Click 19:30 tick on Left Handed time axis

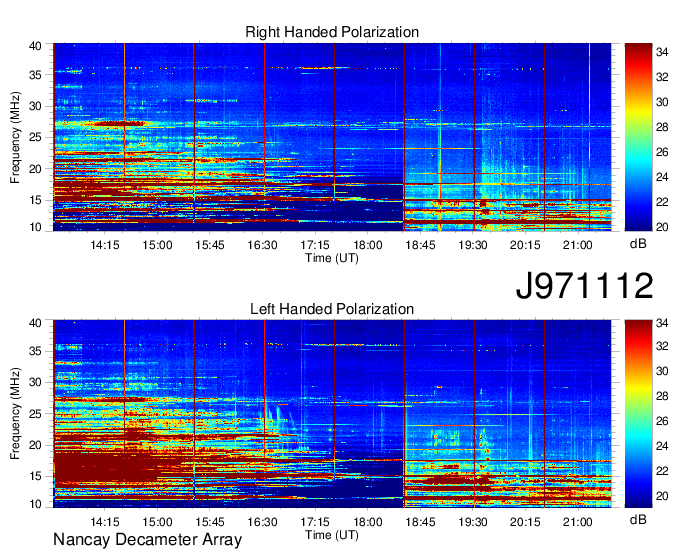click(473, 521)
